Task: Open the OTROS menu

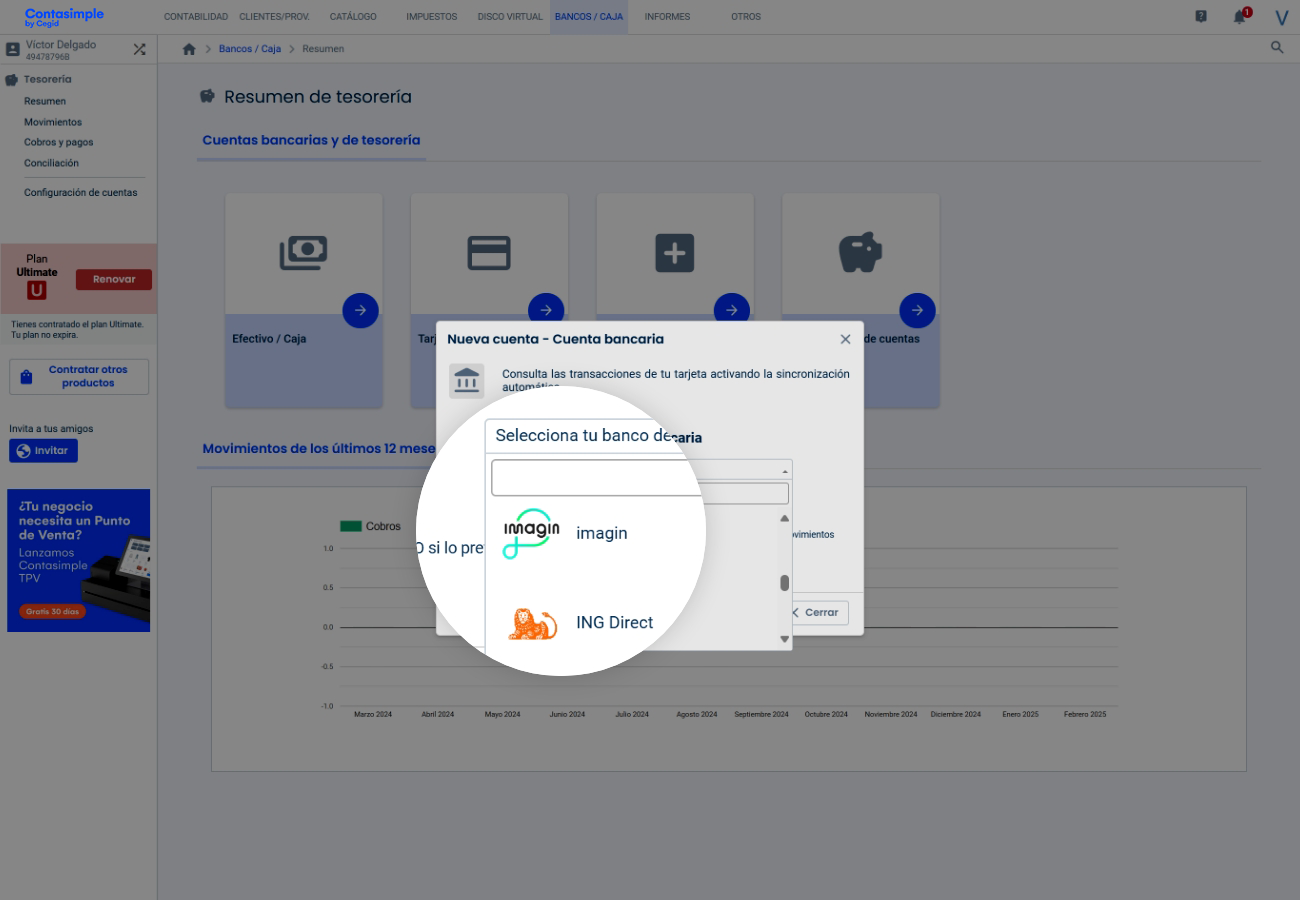Action: pos(746,17)
